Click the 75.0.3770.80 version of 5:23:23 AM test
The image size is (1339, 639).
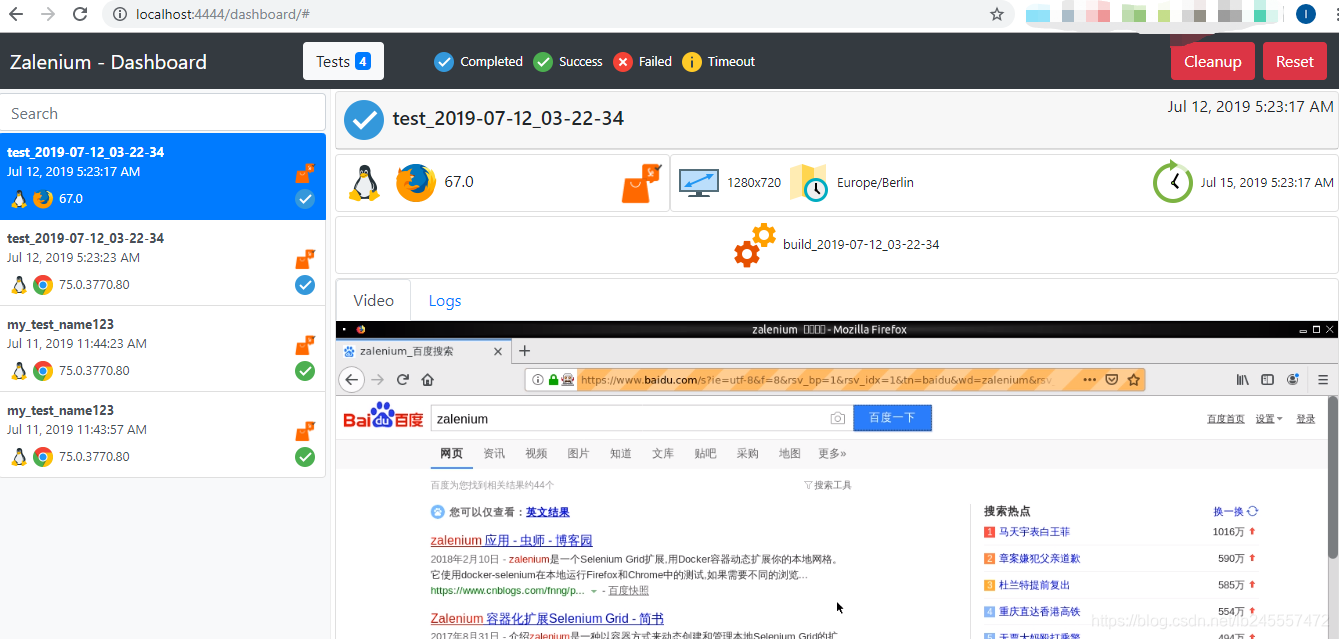[94, 285]
